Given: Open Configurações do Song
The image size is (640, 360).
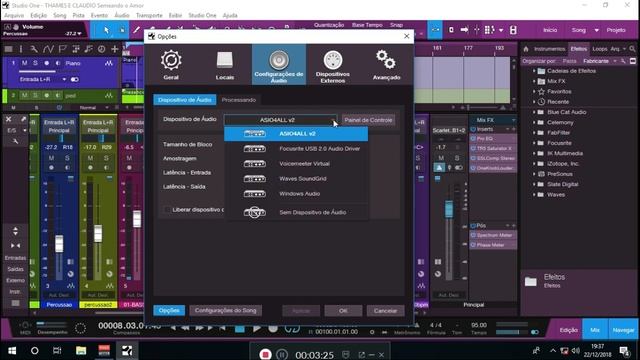Looking at the screenshot, I should coord(226,310).
